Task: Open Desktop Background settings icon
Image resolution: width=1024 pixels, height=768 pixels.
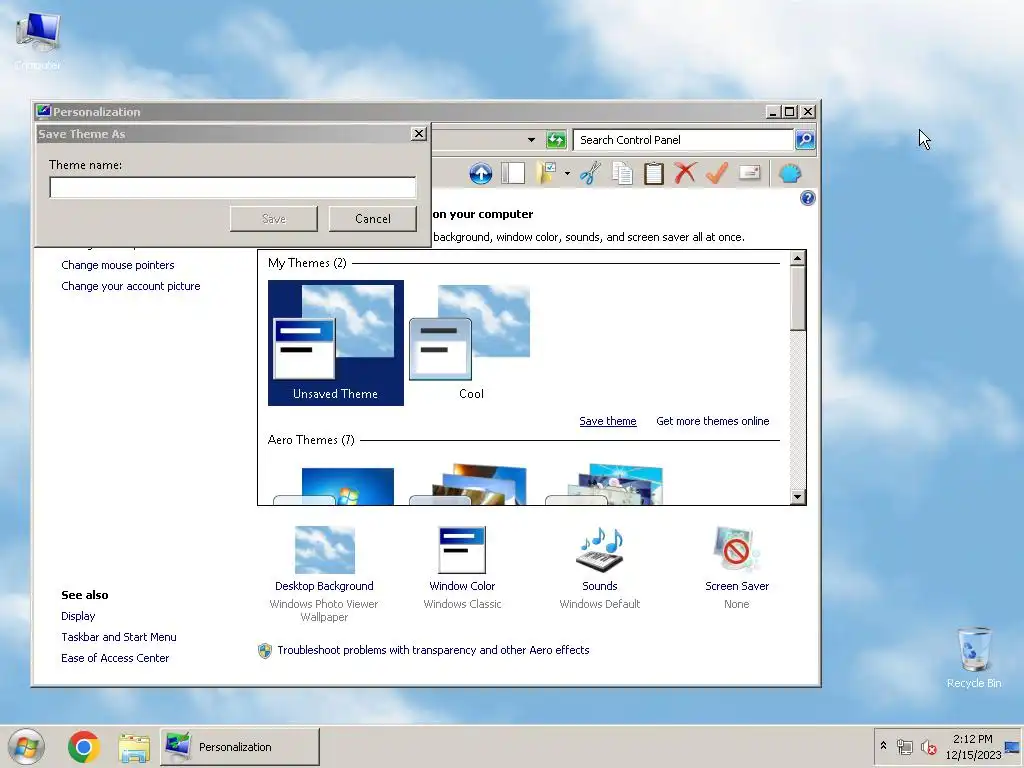Action: coord(325,550)
